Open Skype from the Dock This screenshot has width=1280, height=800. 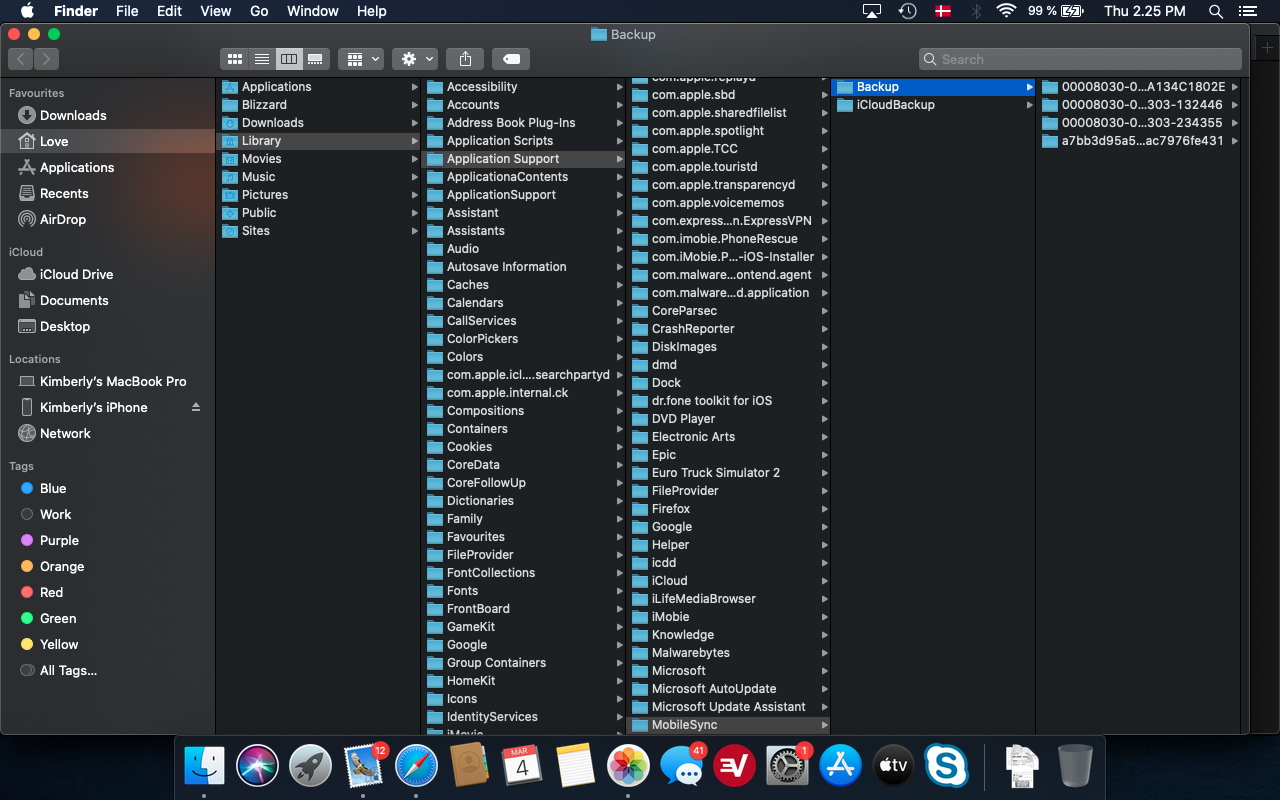(946, 767)
